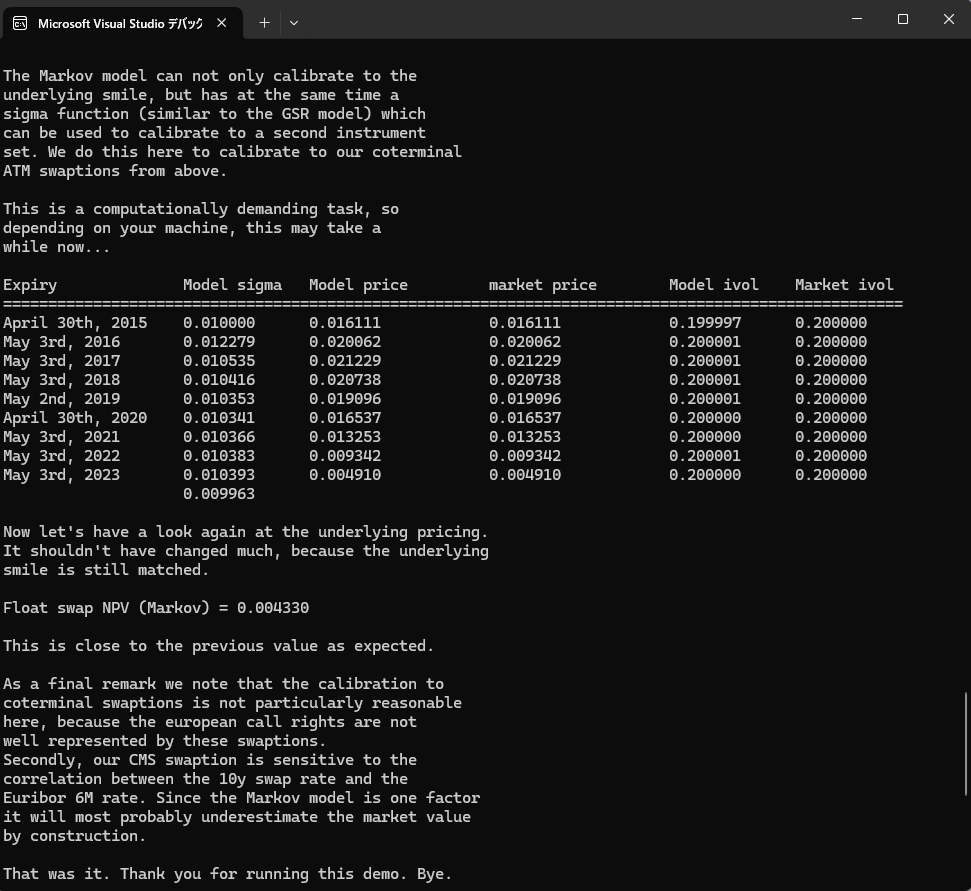Image resolution: width=971 pixels, height=891 pixels.
Task: Click model sigma value 0.010353
Action: click(219, 399)
